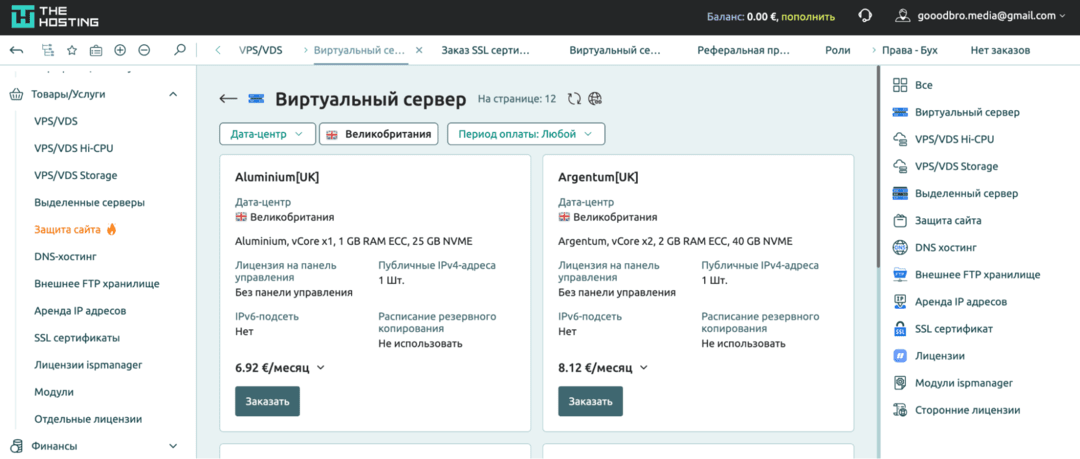Click refresh icon next to page count
This screenshot has width=1080, height=459.
tap(574, 99)
